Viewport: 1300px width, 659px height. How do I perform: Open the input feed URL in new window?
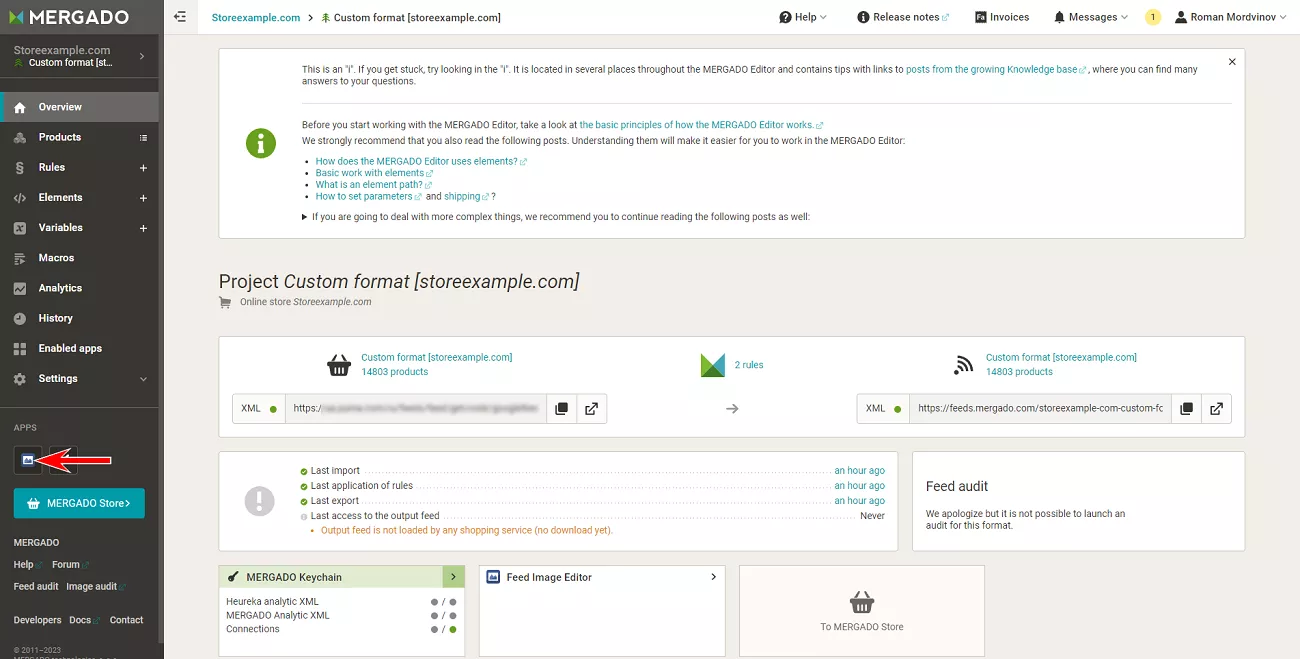click(x=592, y=409)
